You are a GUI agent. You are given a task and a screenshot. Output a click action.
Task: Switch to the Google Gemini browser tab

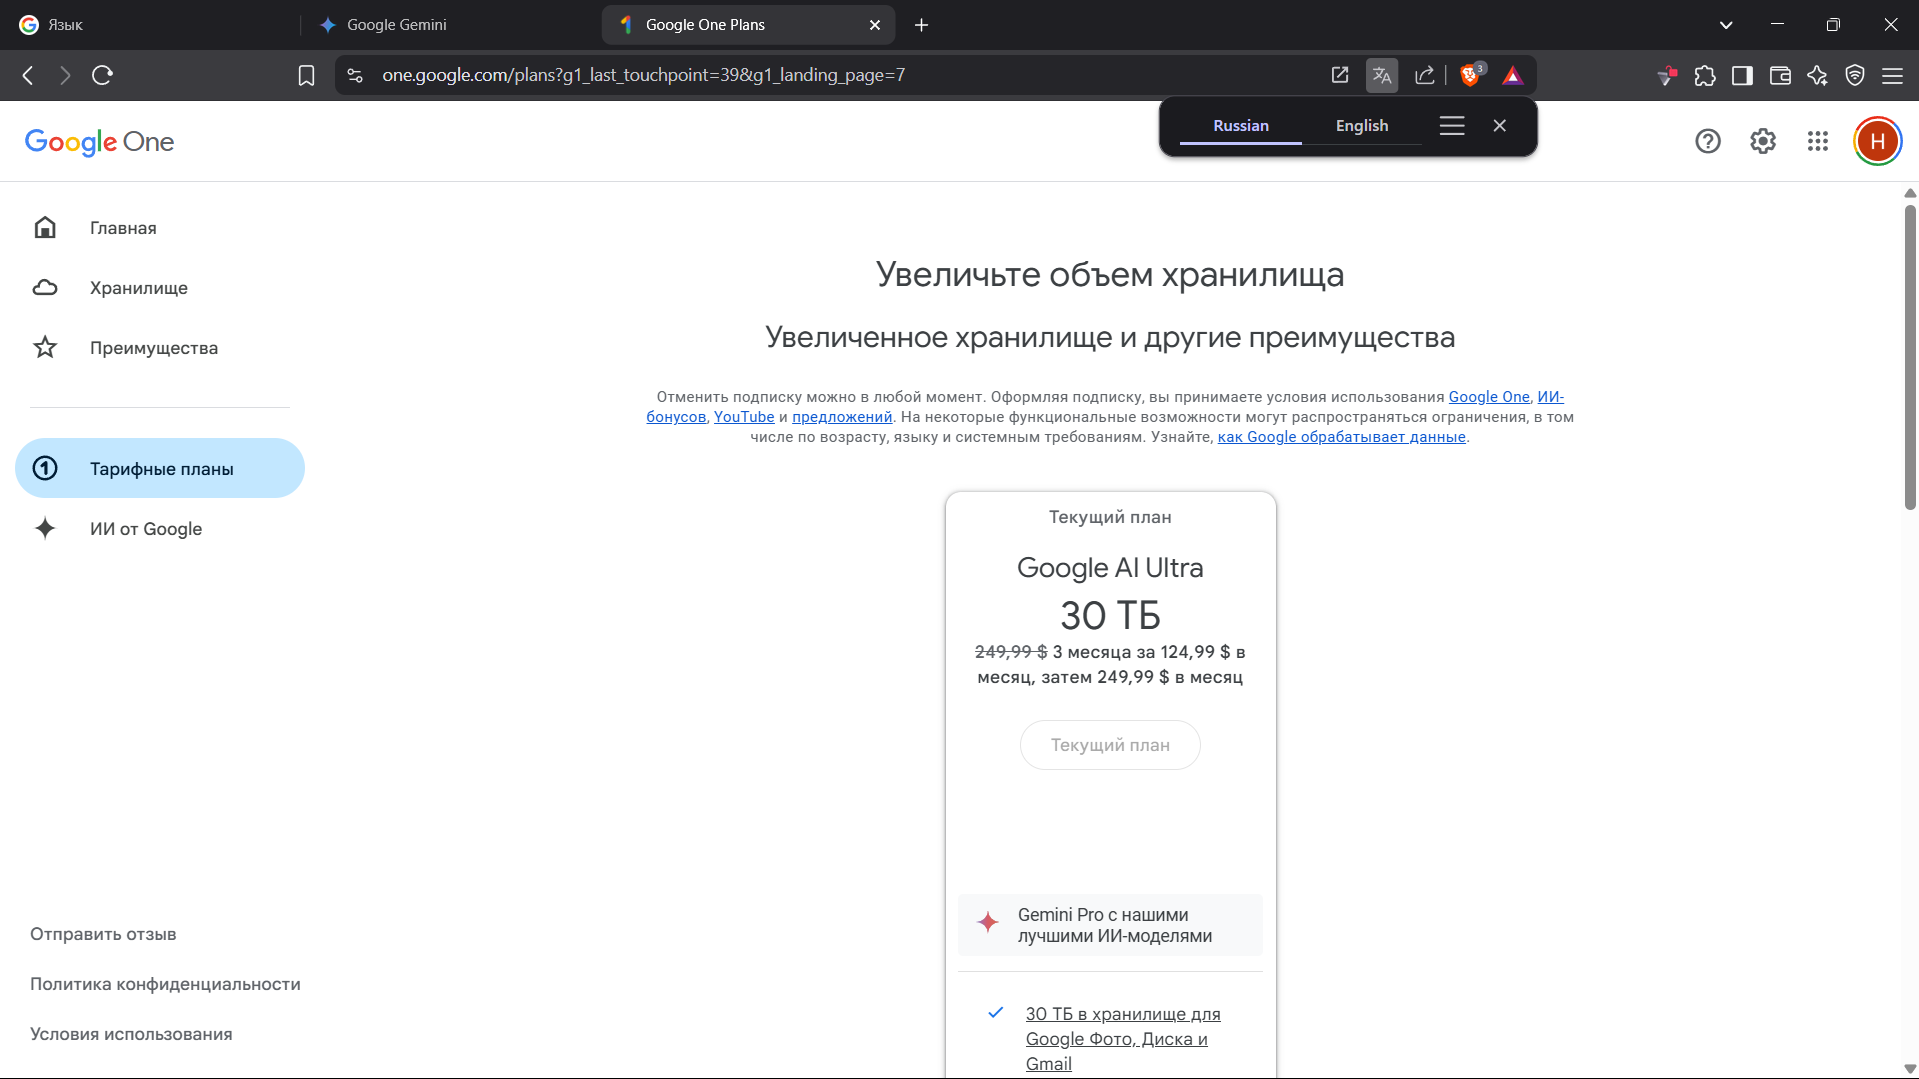click(450, 25)
